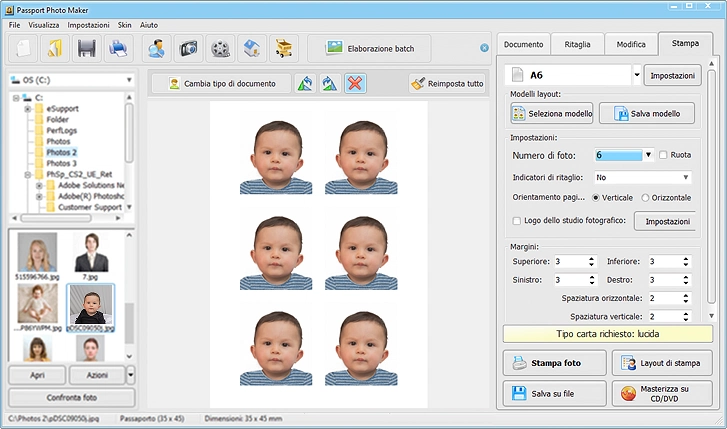Open the Visualizza menu

[x=44, y=25]
